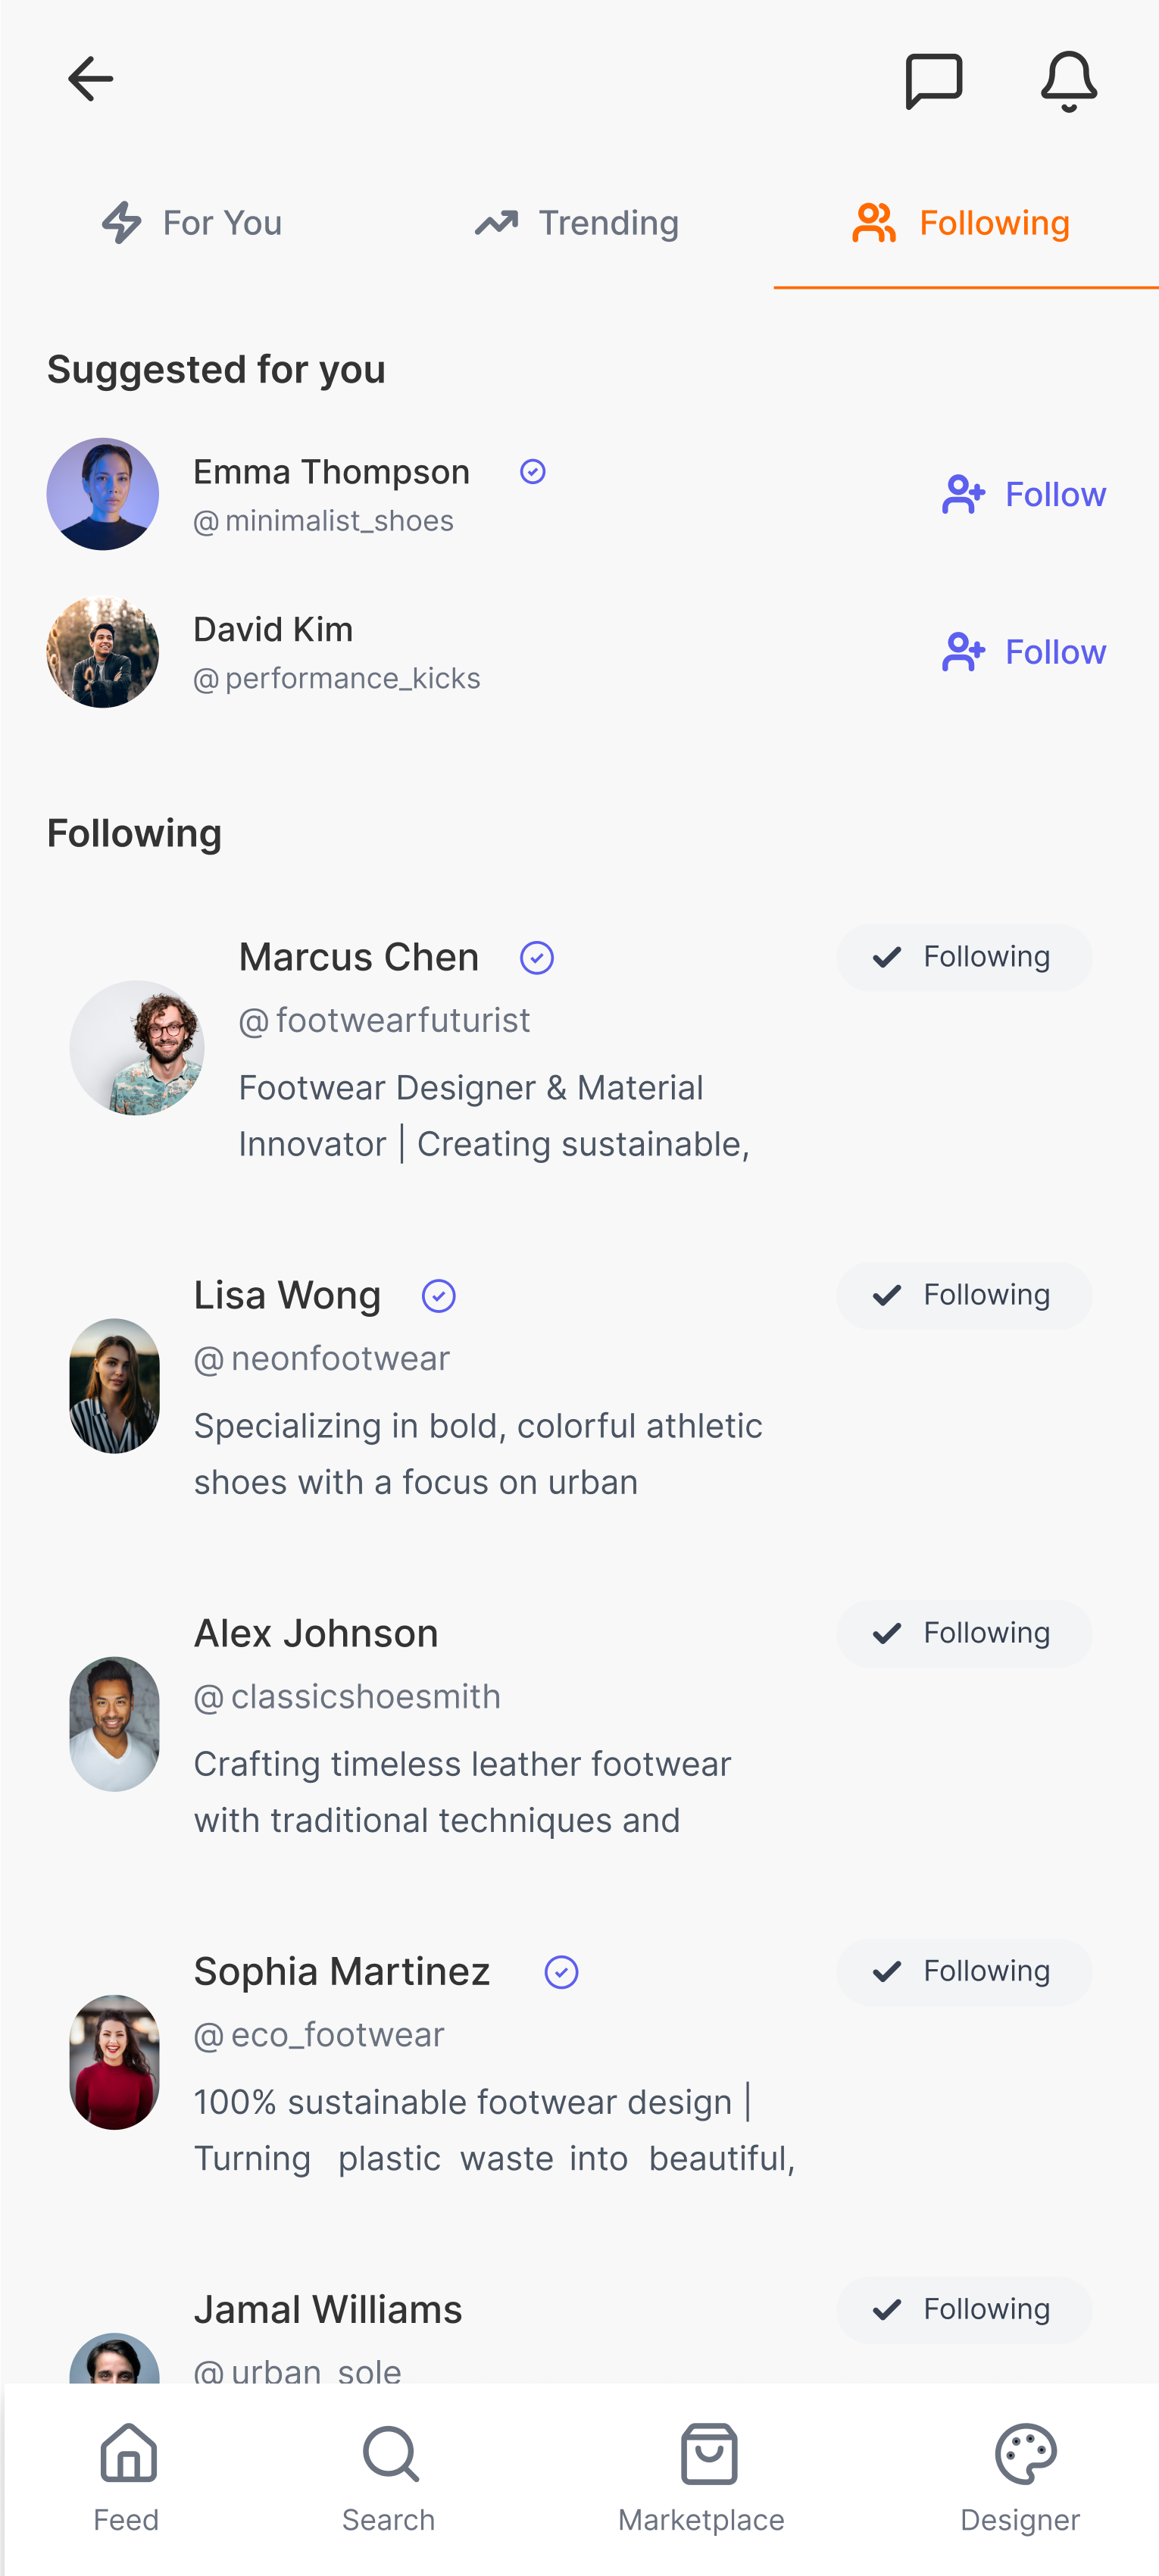Click the @neonfootwear username

(x=321, y=1358)
